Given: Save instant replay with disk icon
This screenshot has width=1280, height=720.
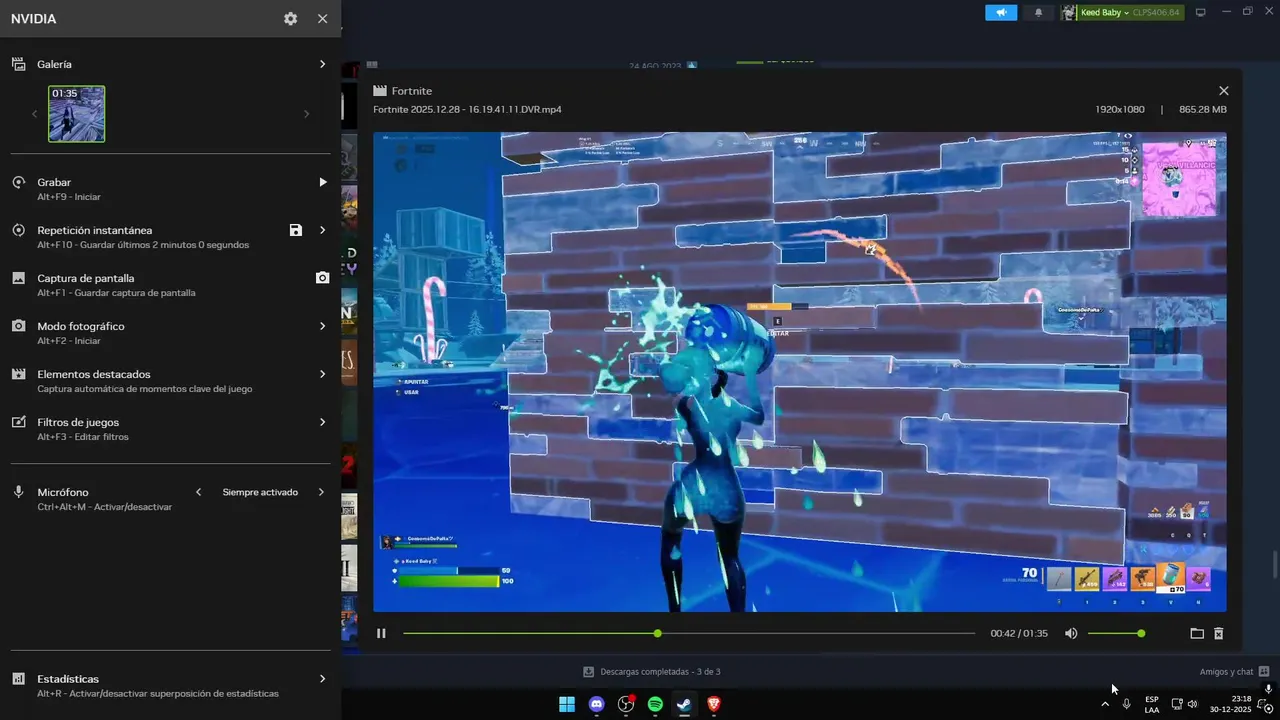Looking at the screenshot, I should pos(295,230).
